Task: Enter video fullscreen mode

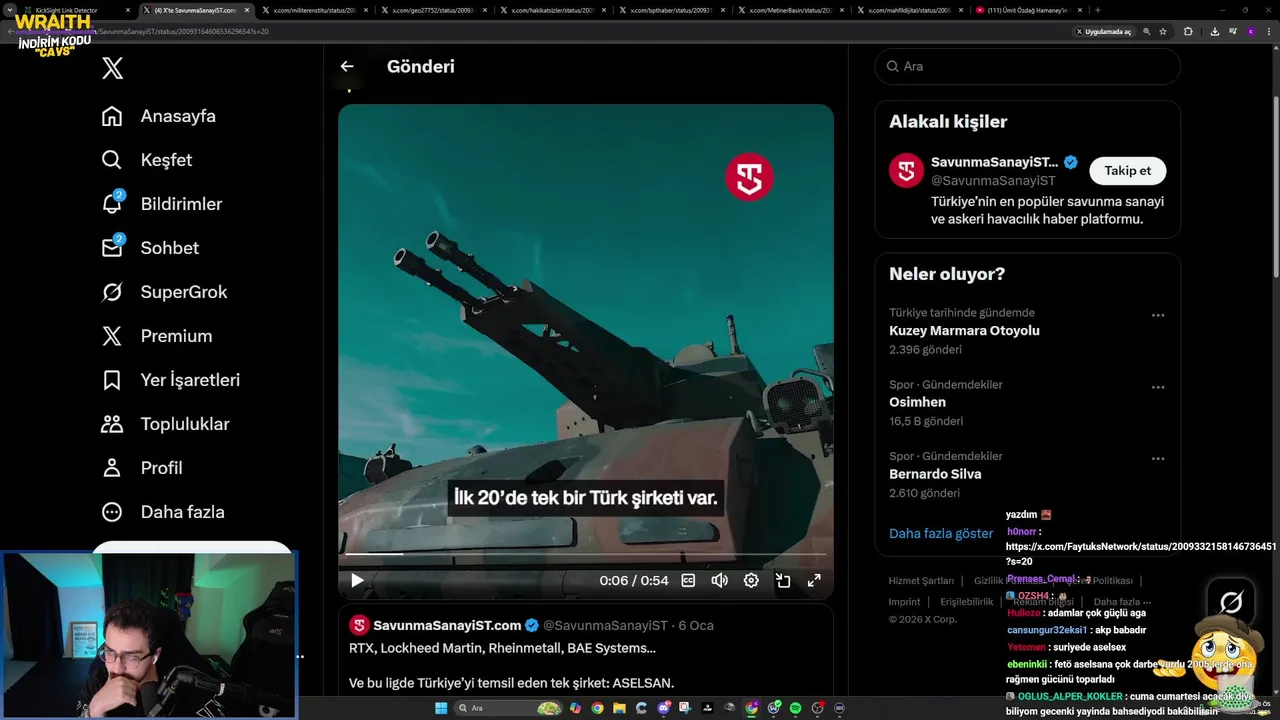Action: pos(814,580)
